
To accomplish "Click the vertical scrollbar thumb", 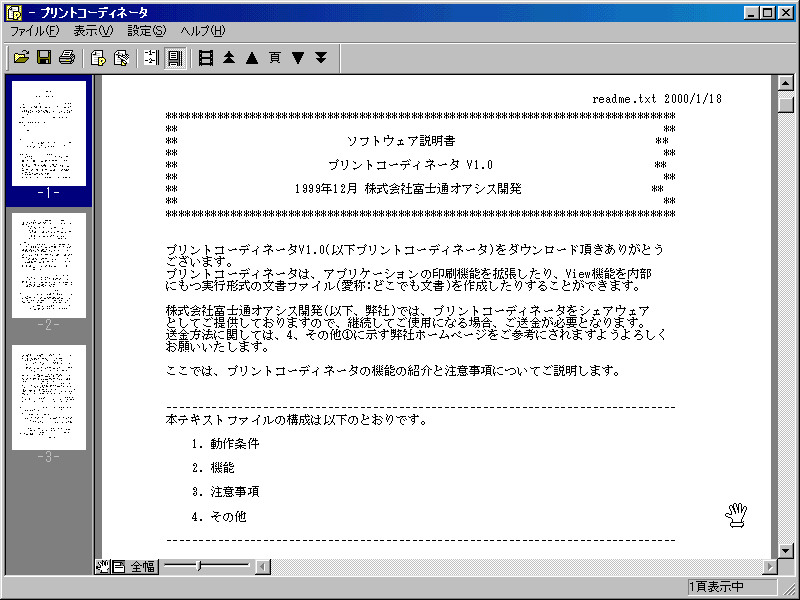I will point(786,105).
